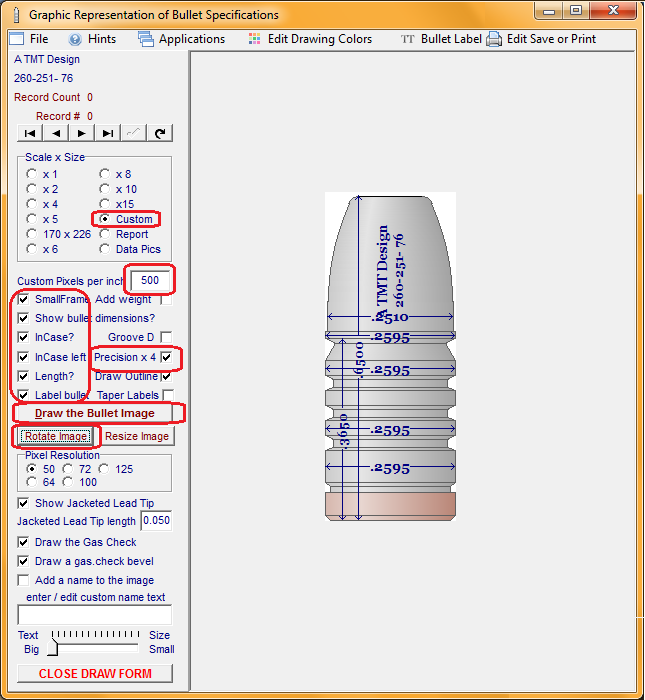The width and height of the screenshot is (645, 700).
Task: Click the TT Bullet Label icon
Action: pyautogui.click(x=407, y=39)
